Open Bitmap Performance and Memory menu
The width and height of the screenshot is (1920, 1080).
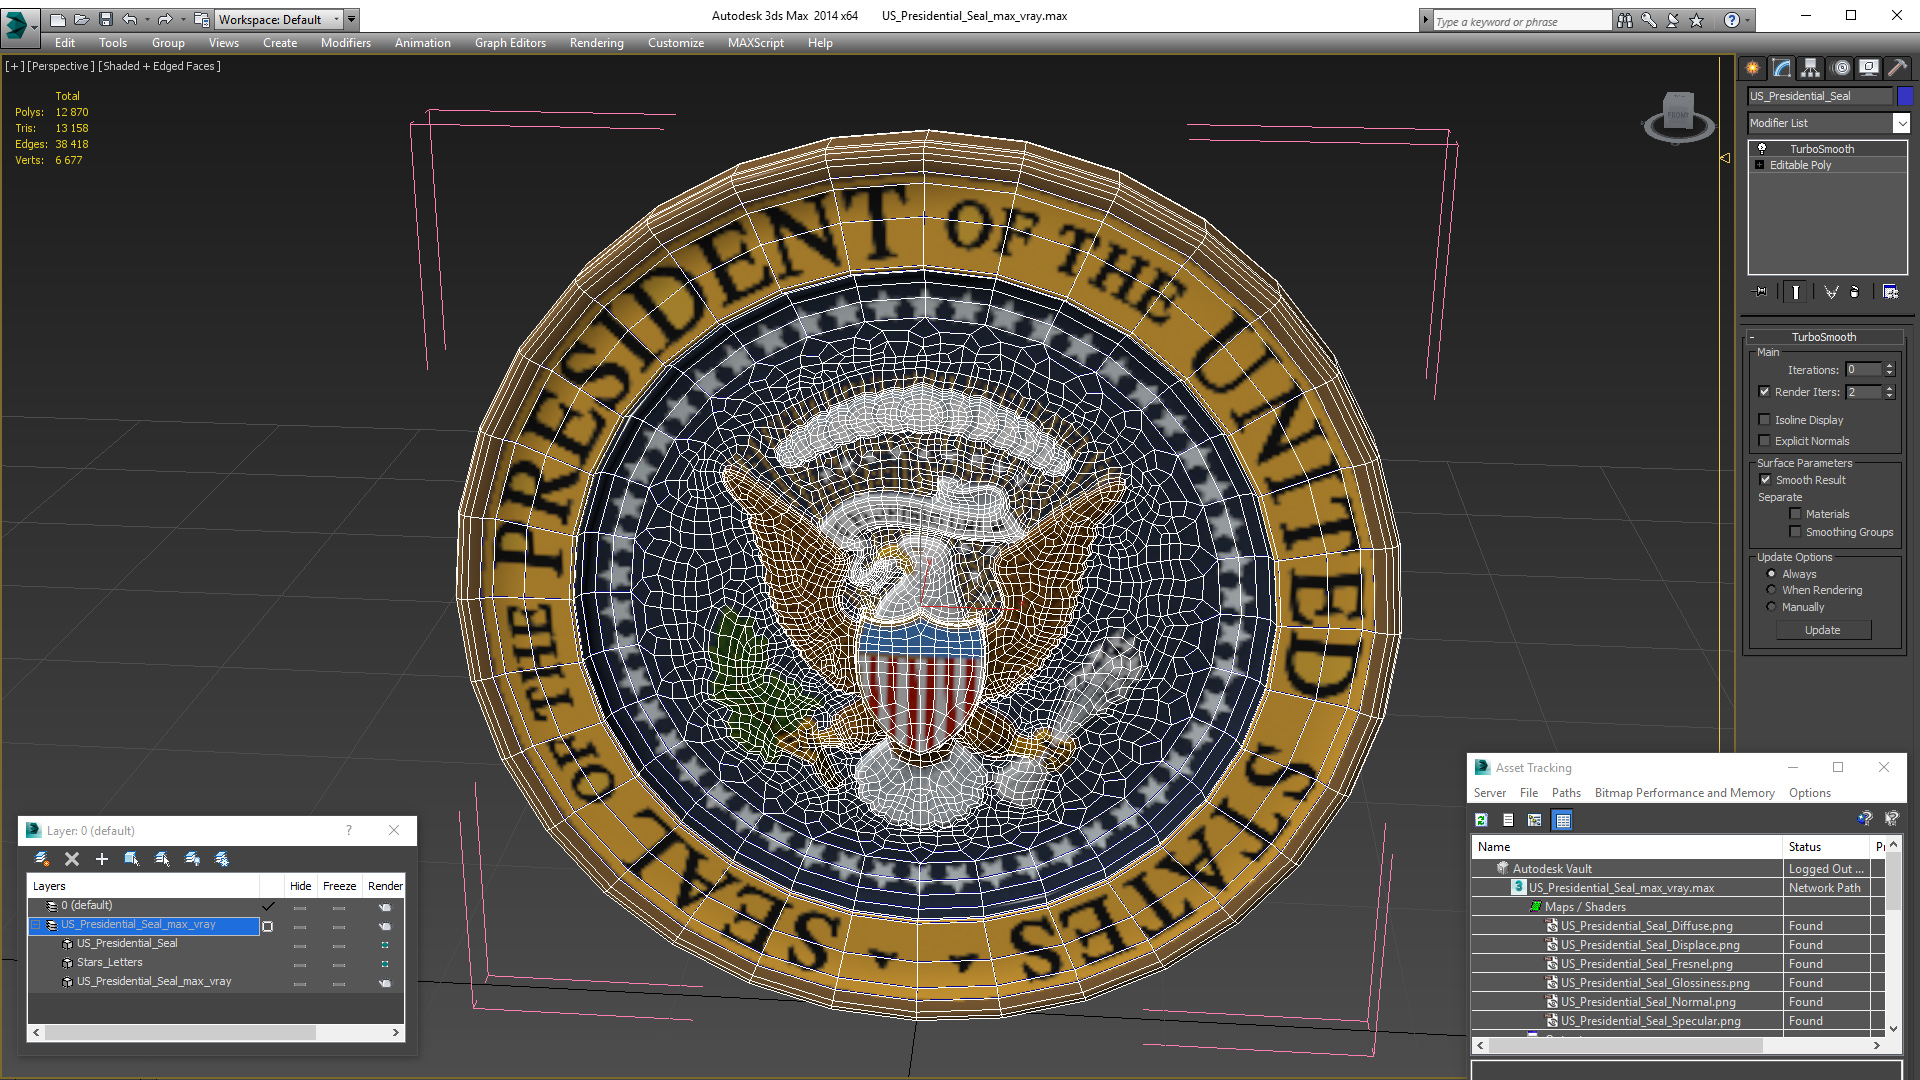(1684, 793)
